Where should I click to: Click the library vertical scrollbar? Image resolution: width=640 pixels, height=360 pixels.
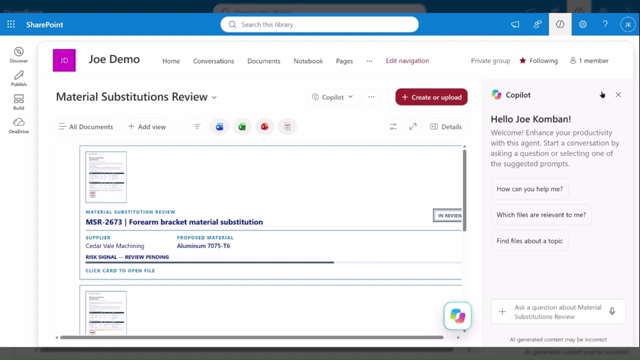click(x=464, y=190)
